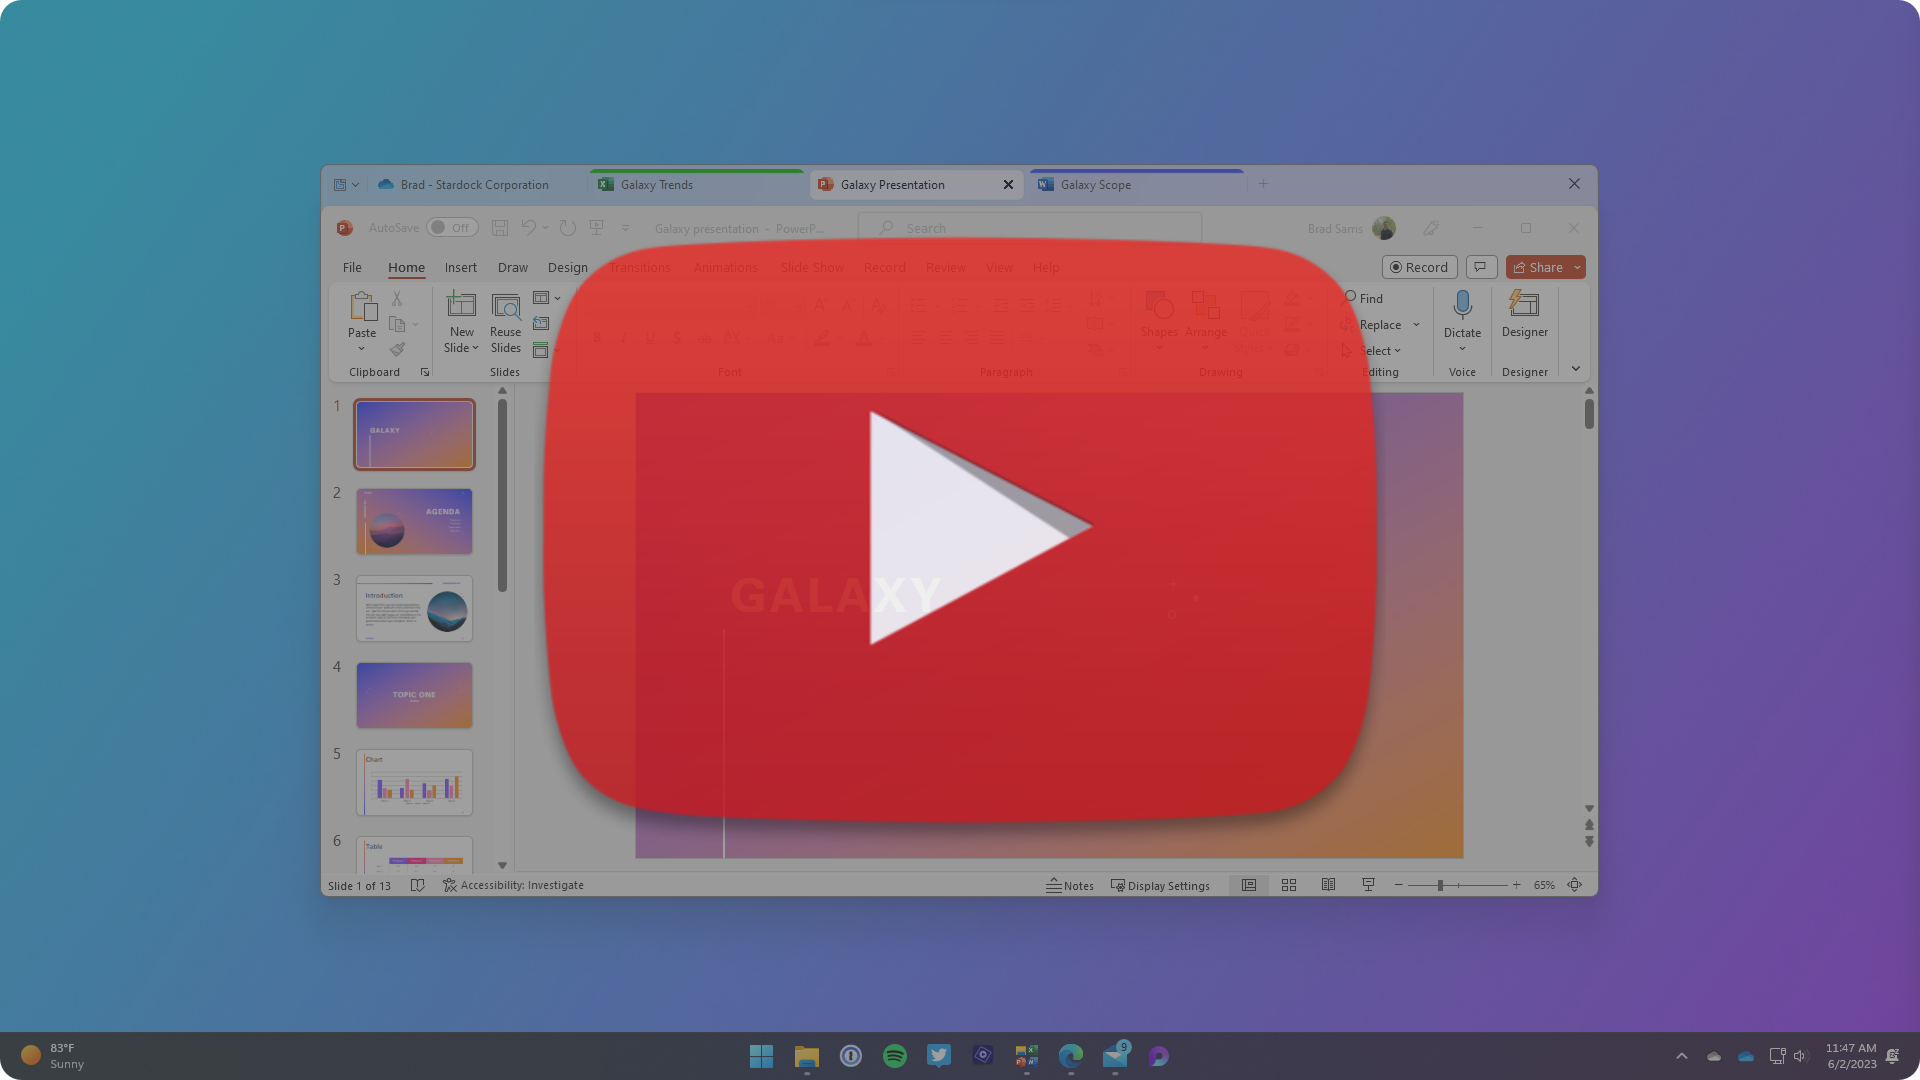The image size is (1920, 1080).
Task: Click the Paste clipboard icon
Action: (x=362, y=306)
